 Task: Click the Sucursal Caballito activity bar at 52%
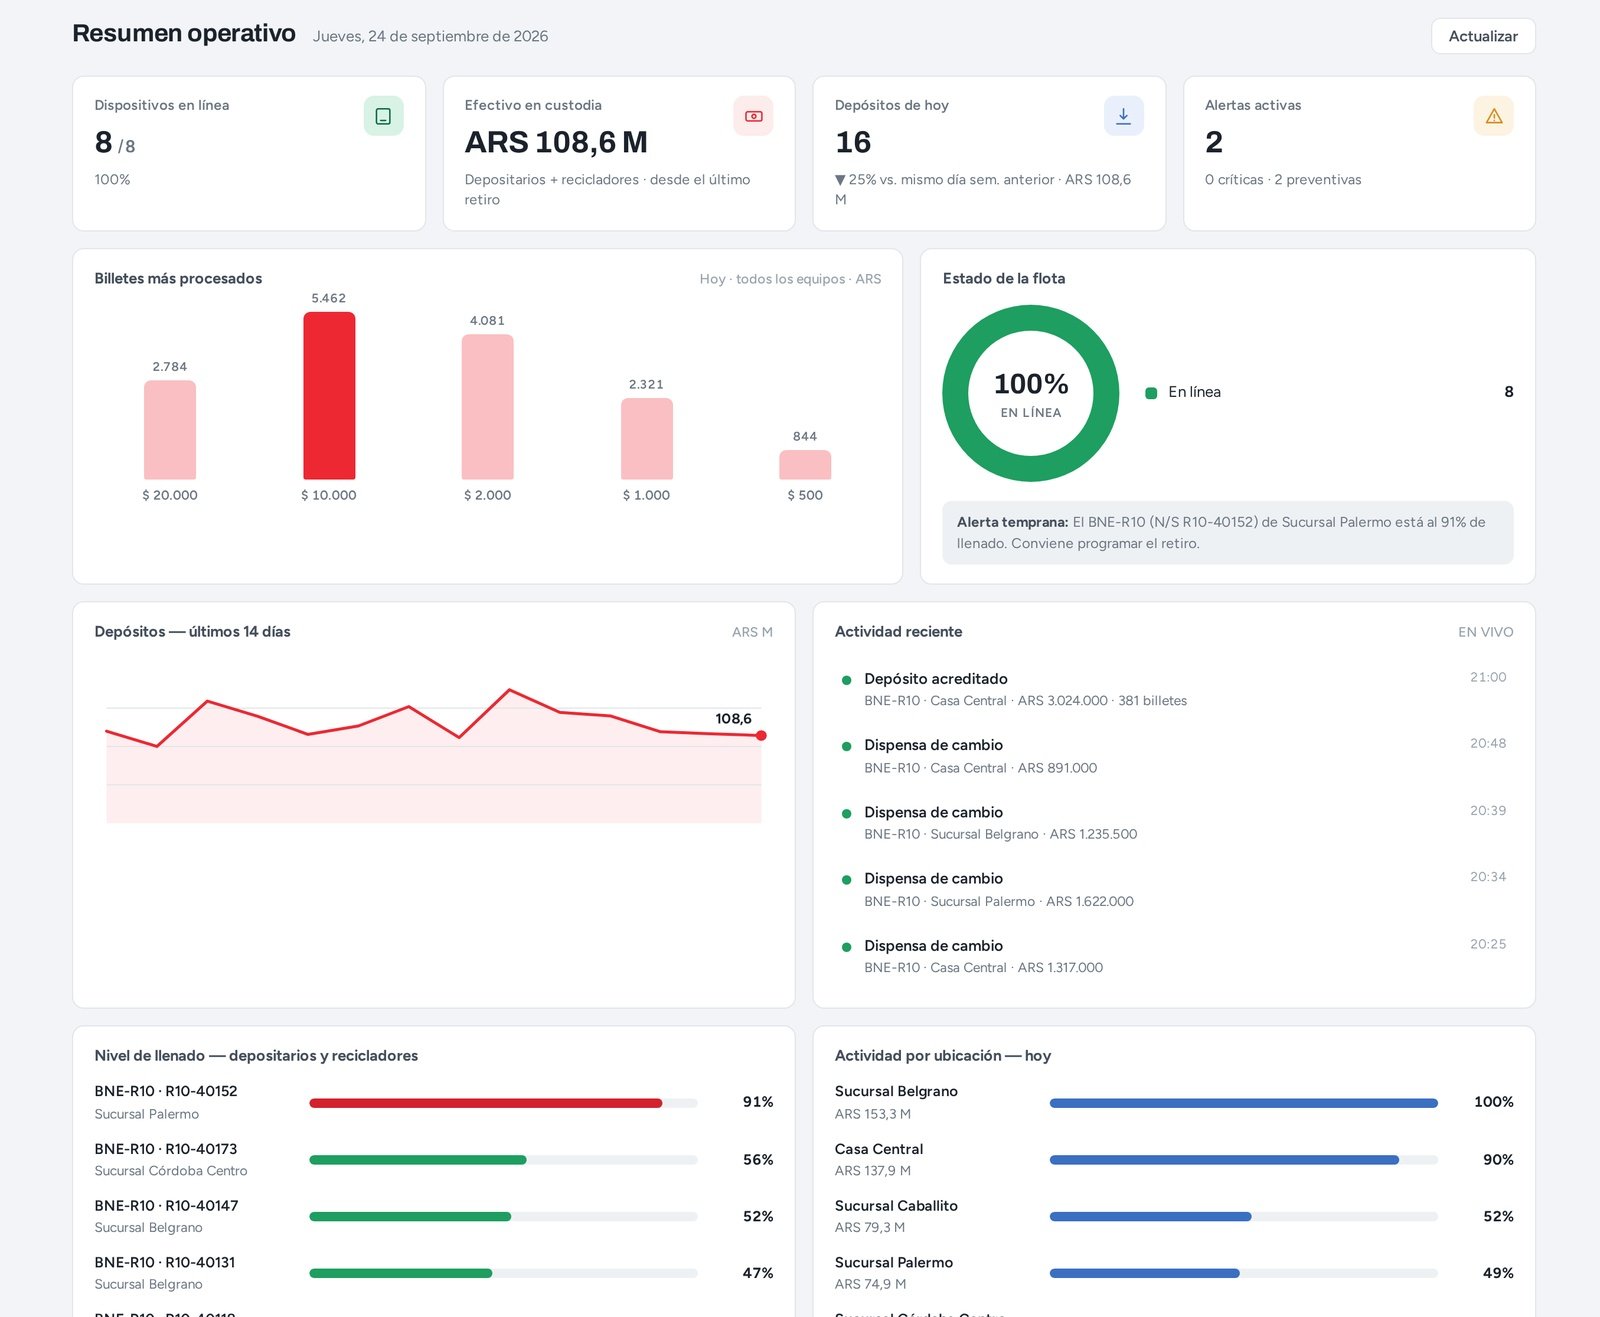coord(1150,1217)
